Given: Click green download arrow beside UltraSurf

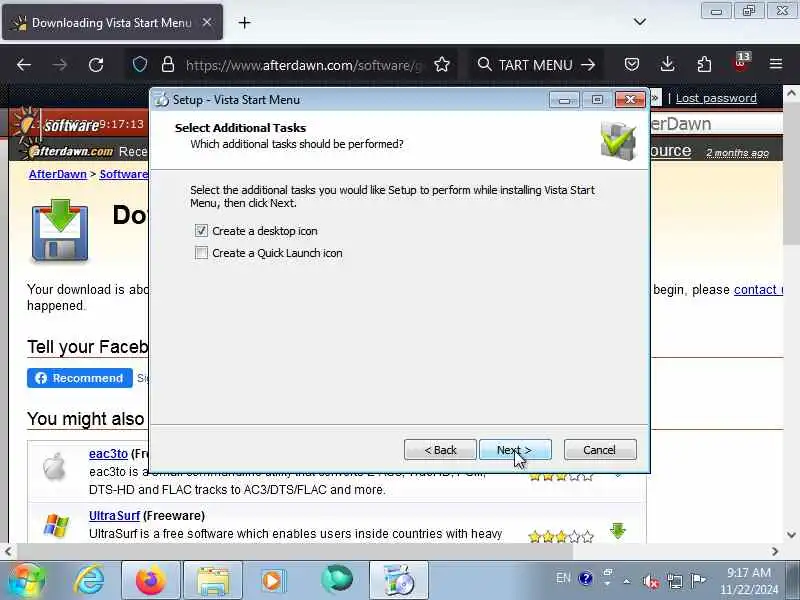Looking at the screenshot, I should click(x=617, y=531).
